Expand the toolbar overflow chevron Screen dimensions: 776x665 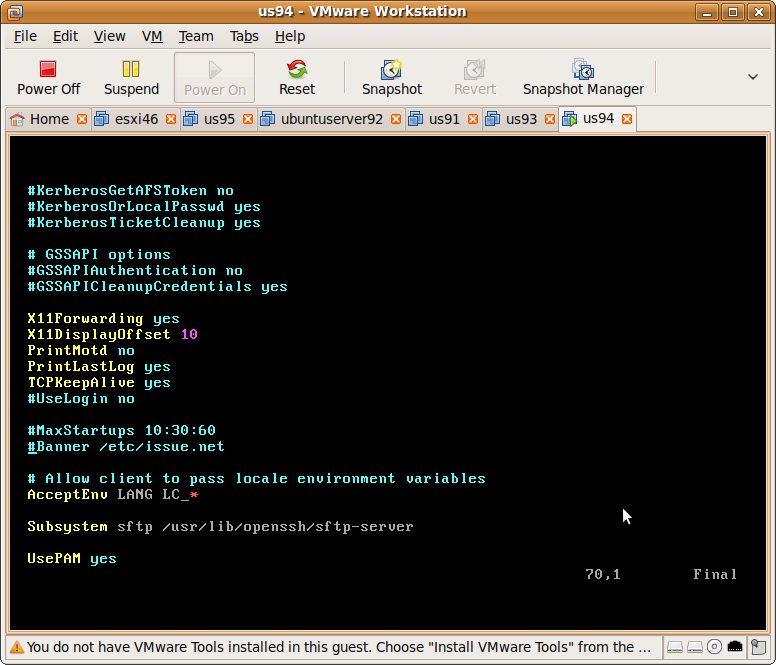[753, 77]
